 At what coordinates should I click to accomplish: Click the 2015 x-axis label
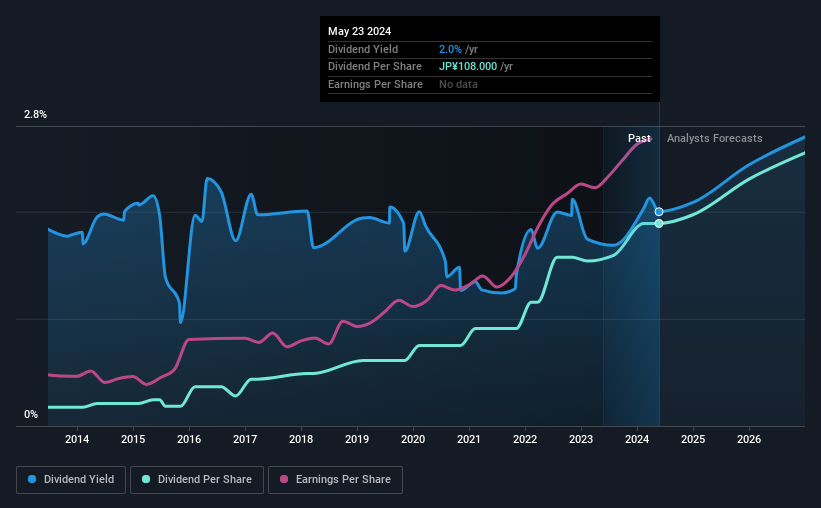[133, 439]
